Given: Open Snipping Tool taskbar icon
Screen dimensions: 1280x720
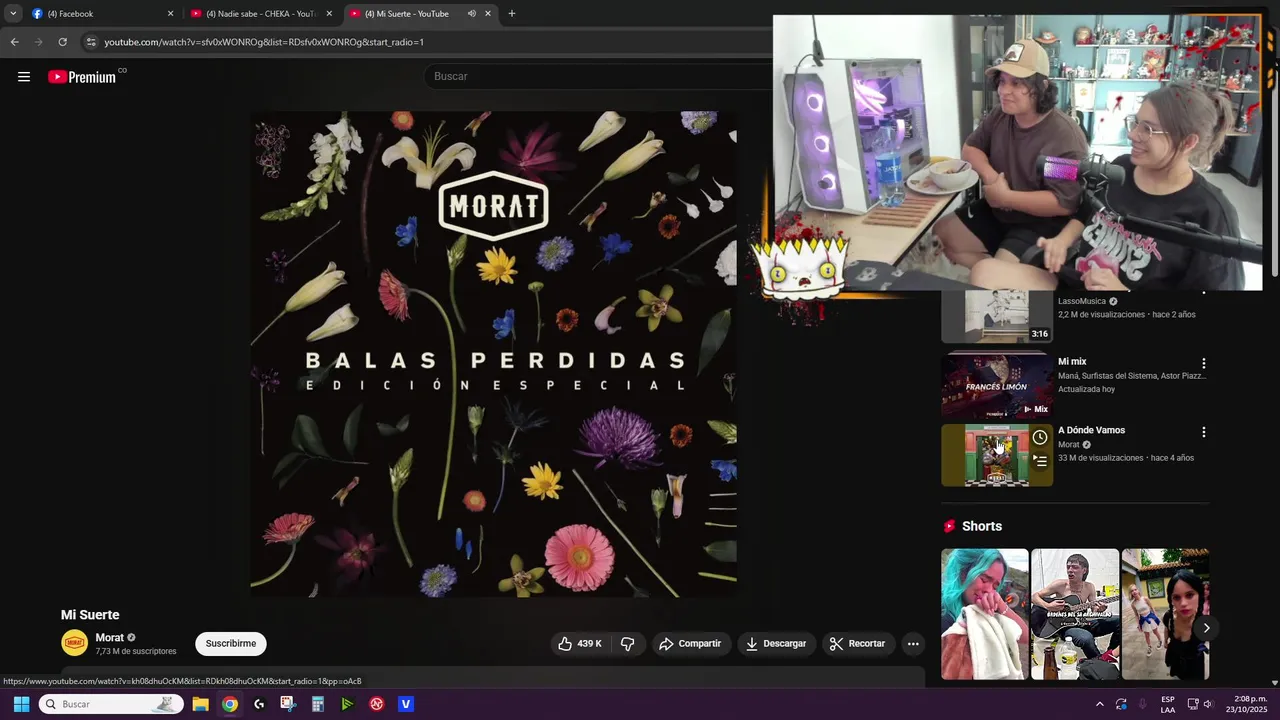Looking at the screenshot, I should 288,704.
